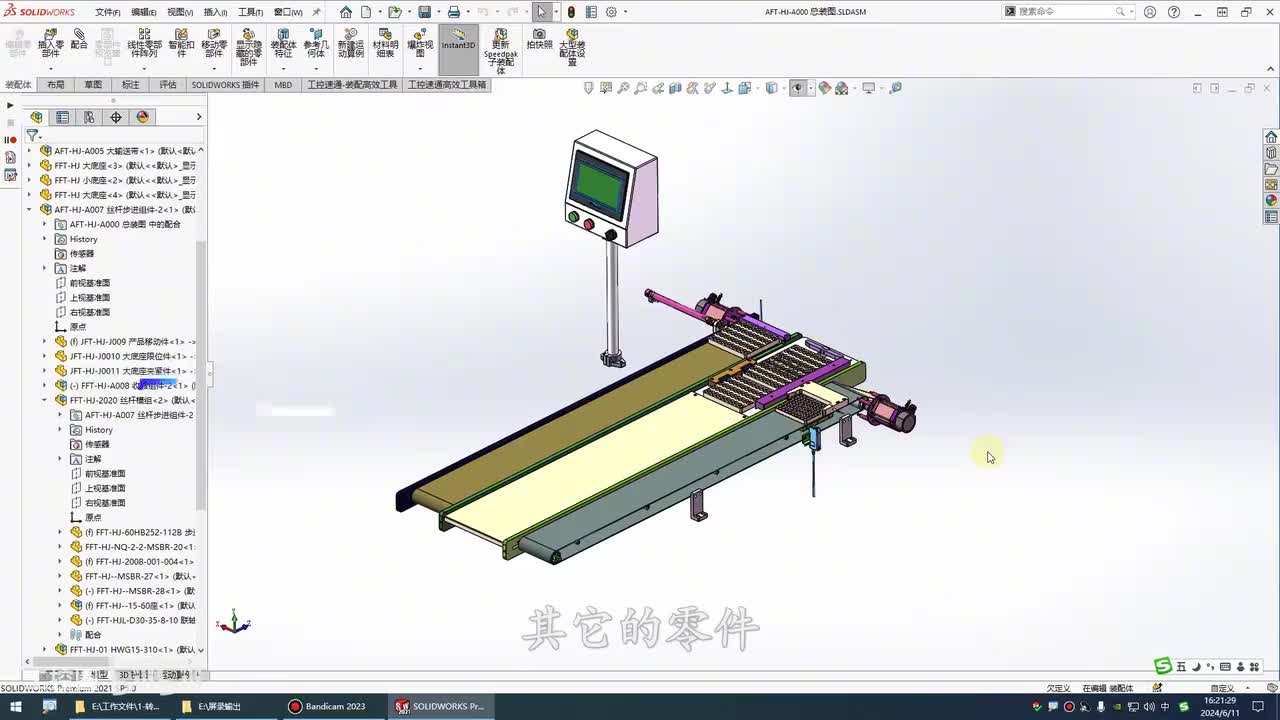Expand AFT-HJ-A005 大输送带 tree node
This screenshot has width=1280, height=720.
(x=29, y=151)
